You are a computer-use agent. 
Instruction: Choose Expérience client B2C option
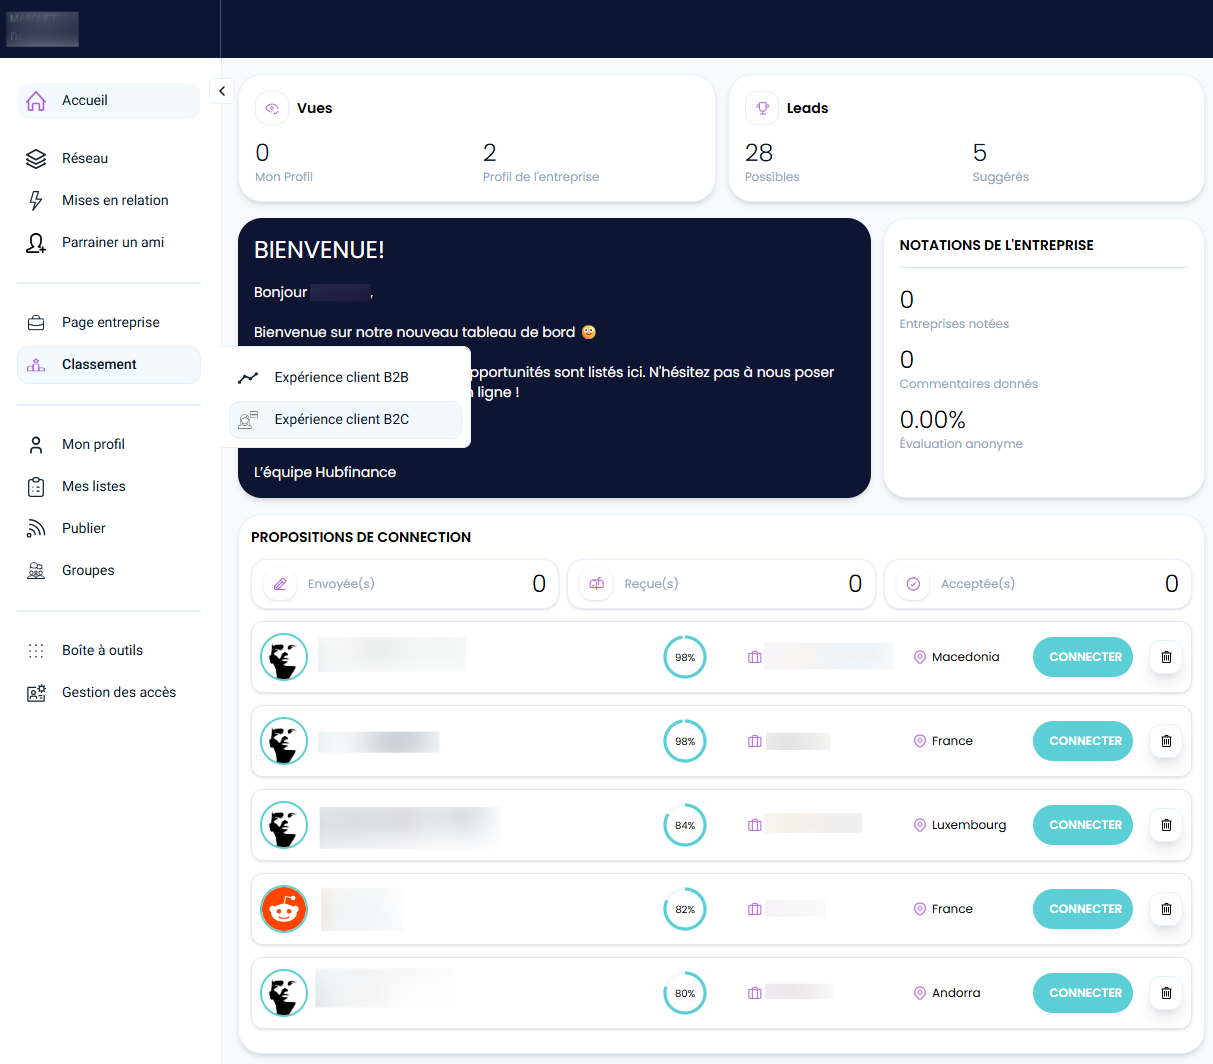click(341, 420)
